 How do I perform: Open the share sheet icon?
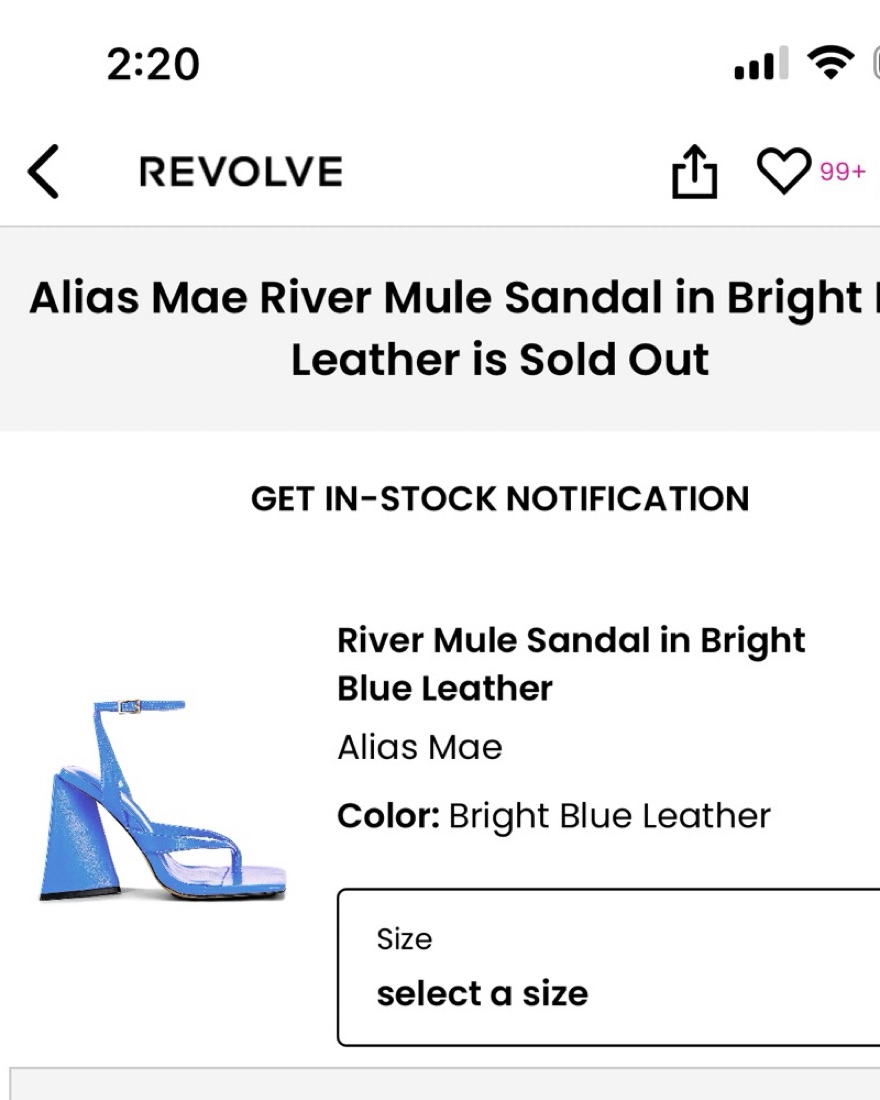click(x=694, y=172)
